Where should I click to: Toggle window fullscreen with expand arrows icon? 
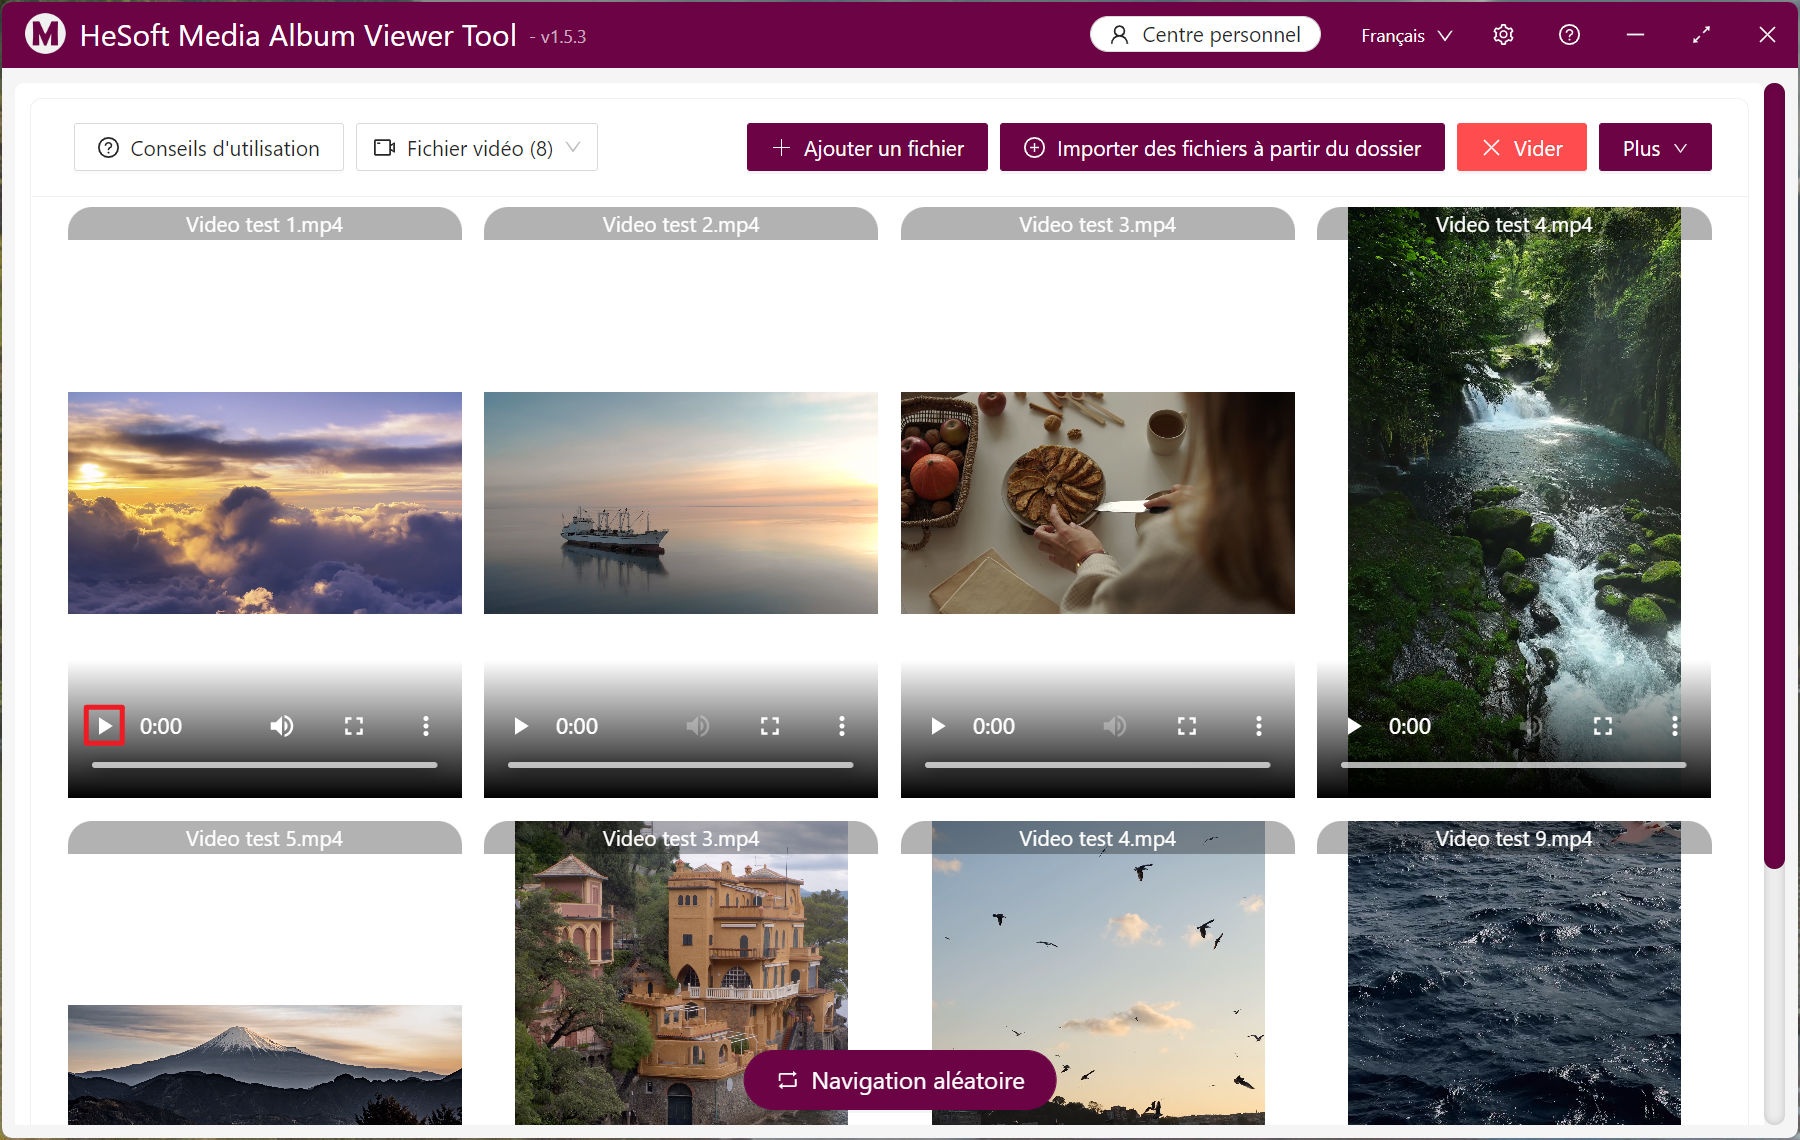(x=1701, y=35)
